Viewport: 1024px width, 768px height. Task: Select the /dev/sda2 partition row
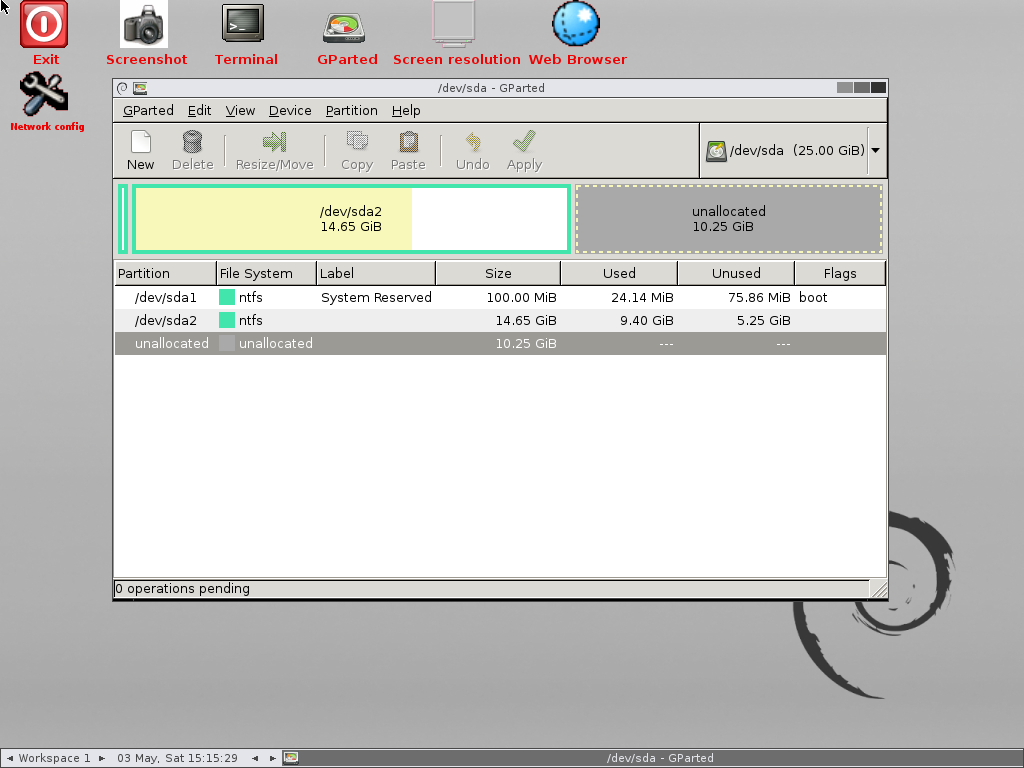click(x=500, y=321)
